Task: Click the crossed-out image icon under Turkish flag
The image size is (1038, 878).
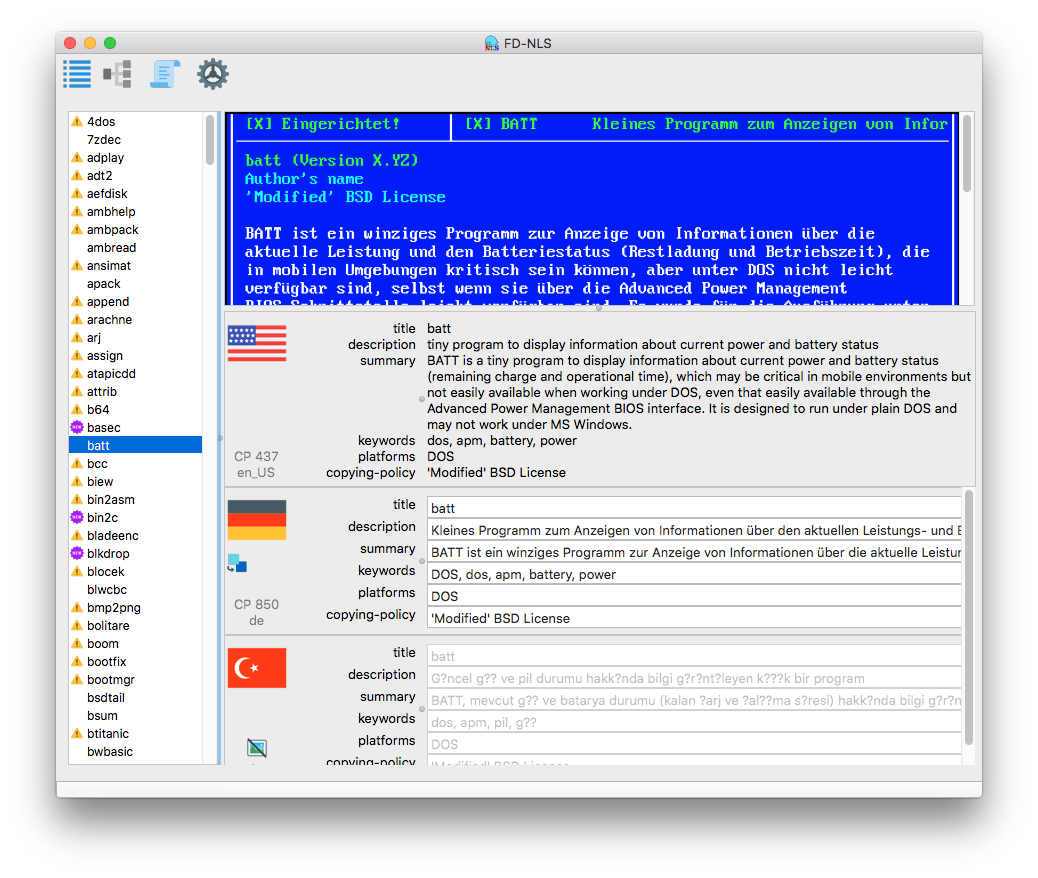Action: pyautogui.click(x=257, y=747)
